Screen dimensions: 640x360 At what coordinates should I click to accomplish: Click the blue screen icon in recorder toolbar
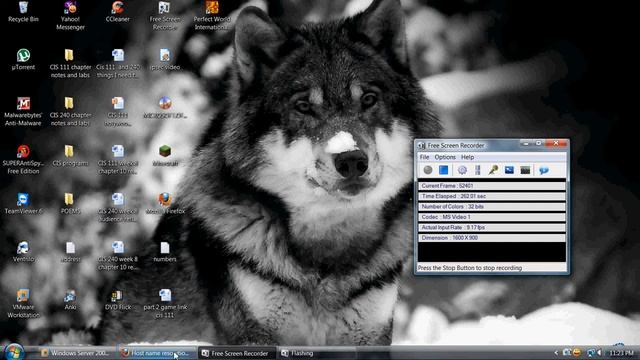[x=509, y=170]
